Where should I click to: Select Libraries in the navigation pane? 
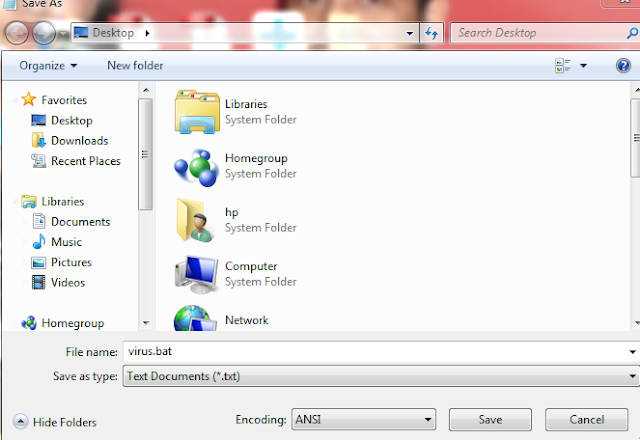(62, 201)
